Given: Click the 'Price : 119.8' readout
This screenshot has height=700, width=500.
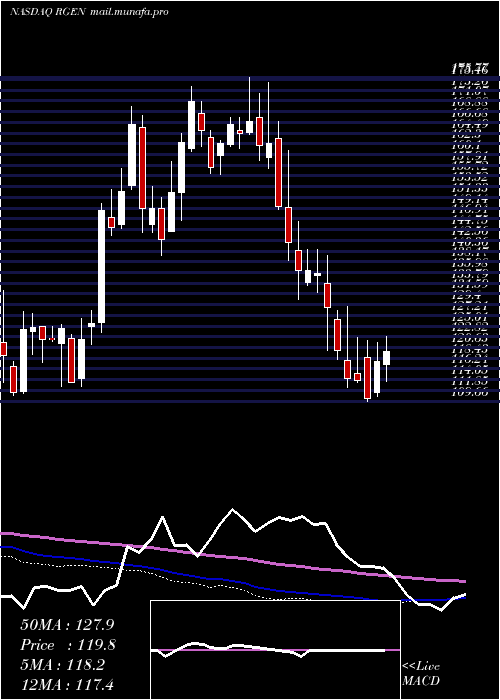Looking at the screenshot, I should (68, 645).
